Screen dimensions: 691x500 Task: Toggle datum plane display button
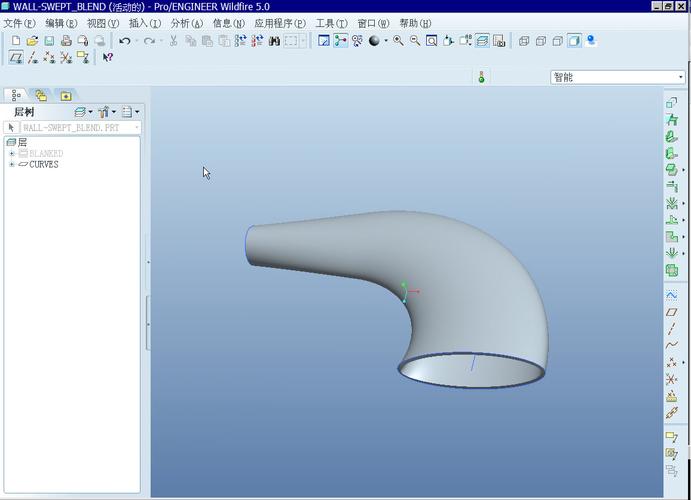[x=15, y=58]
